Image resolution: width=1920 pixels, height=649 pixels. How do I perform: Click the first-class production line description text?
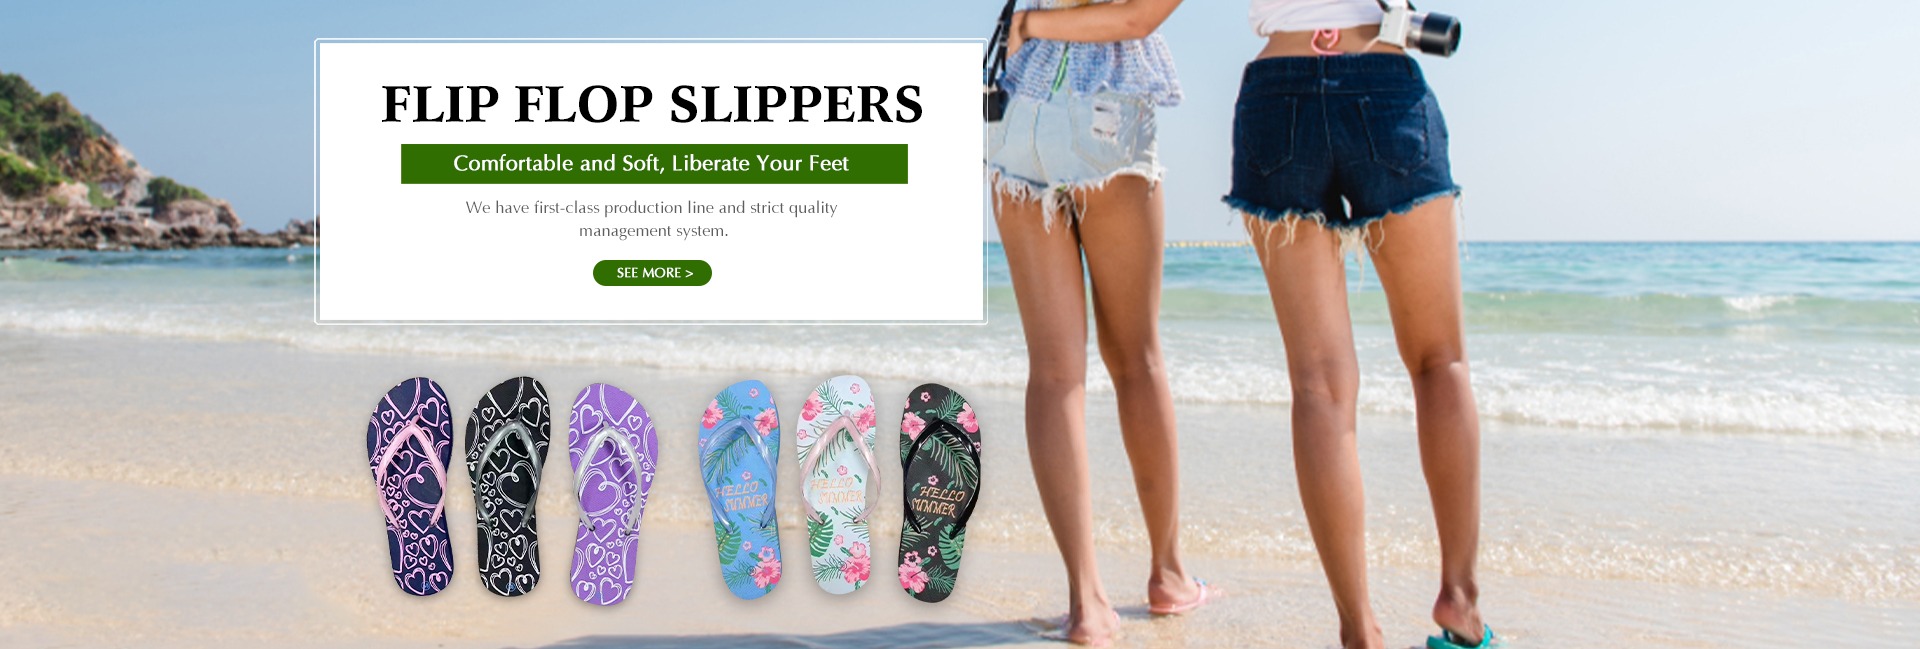[x=652, y=219]
